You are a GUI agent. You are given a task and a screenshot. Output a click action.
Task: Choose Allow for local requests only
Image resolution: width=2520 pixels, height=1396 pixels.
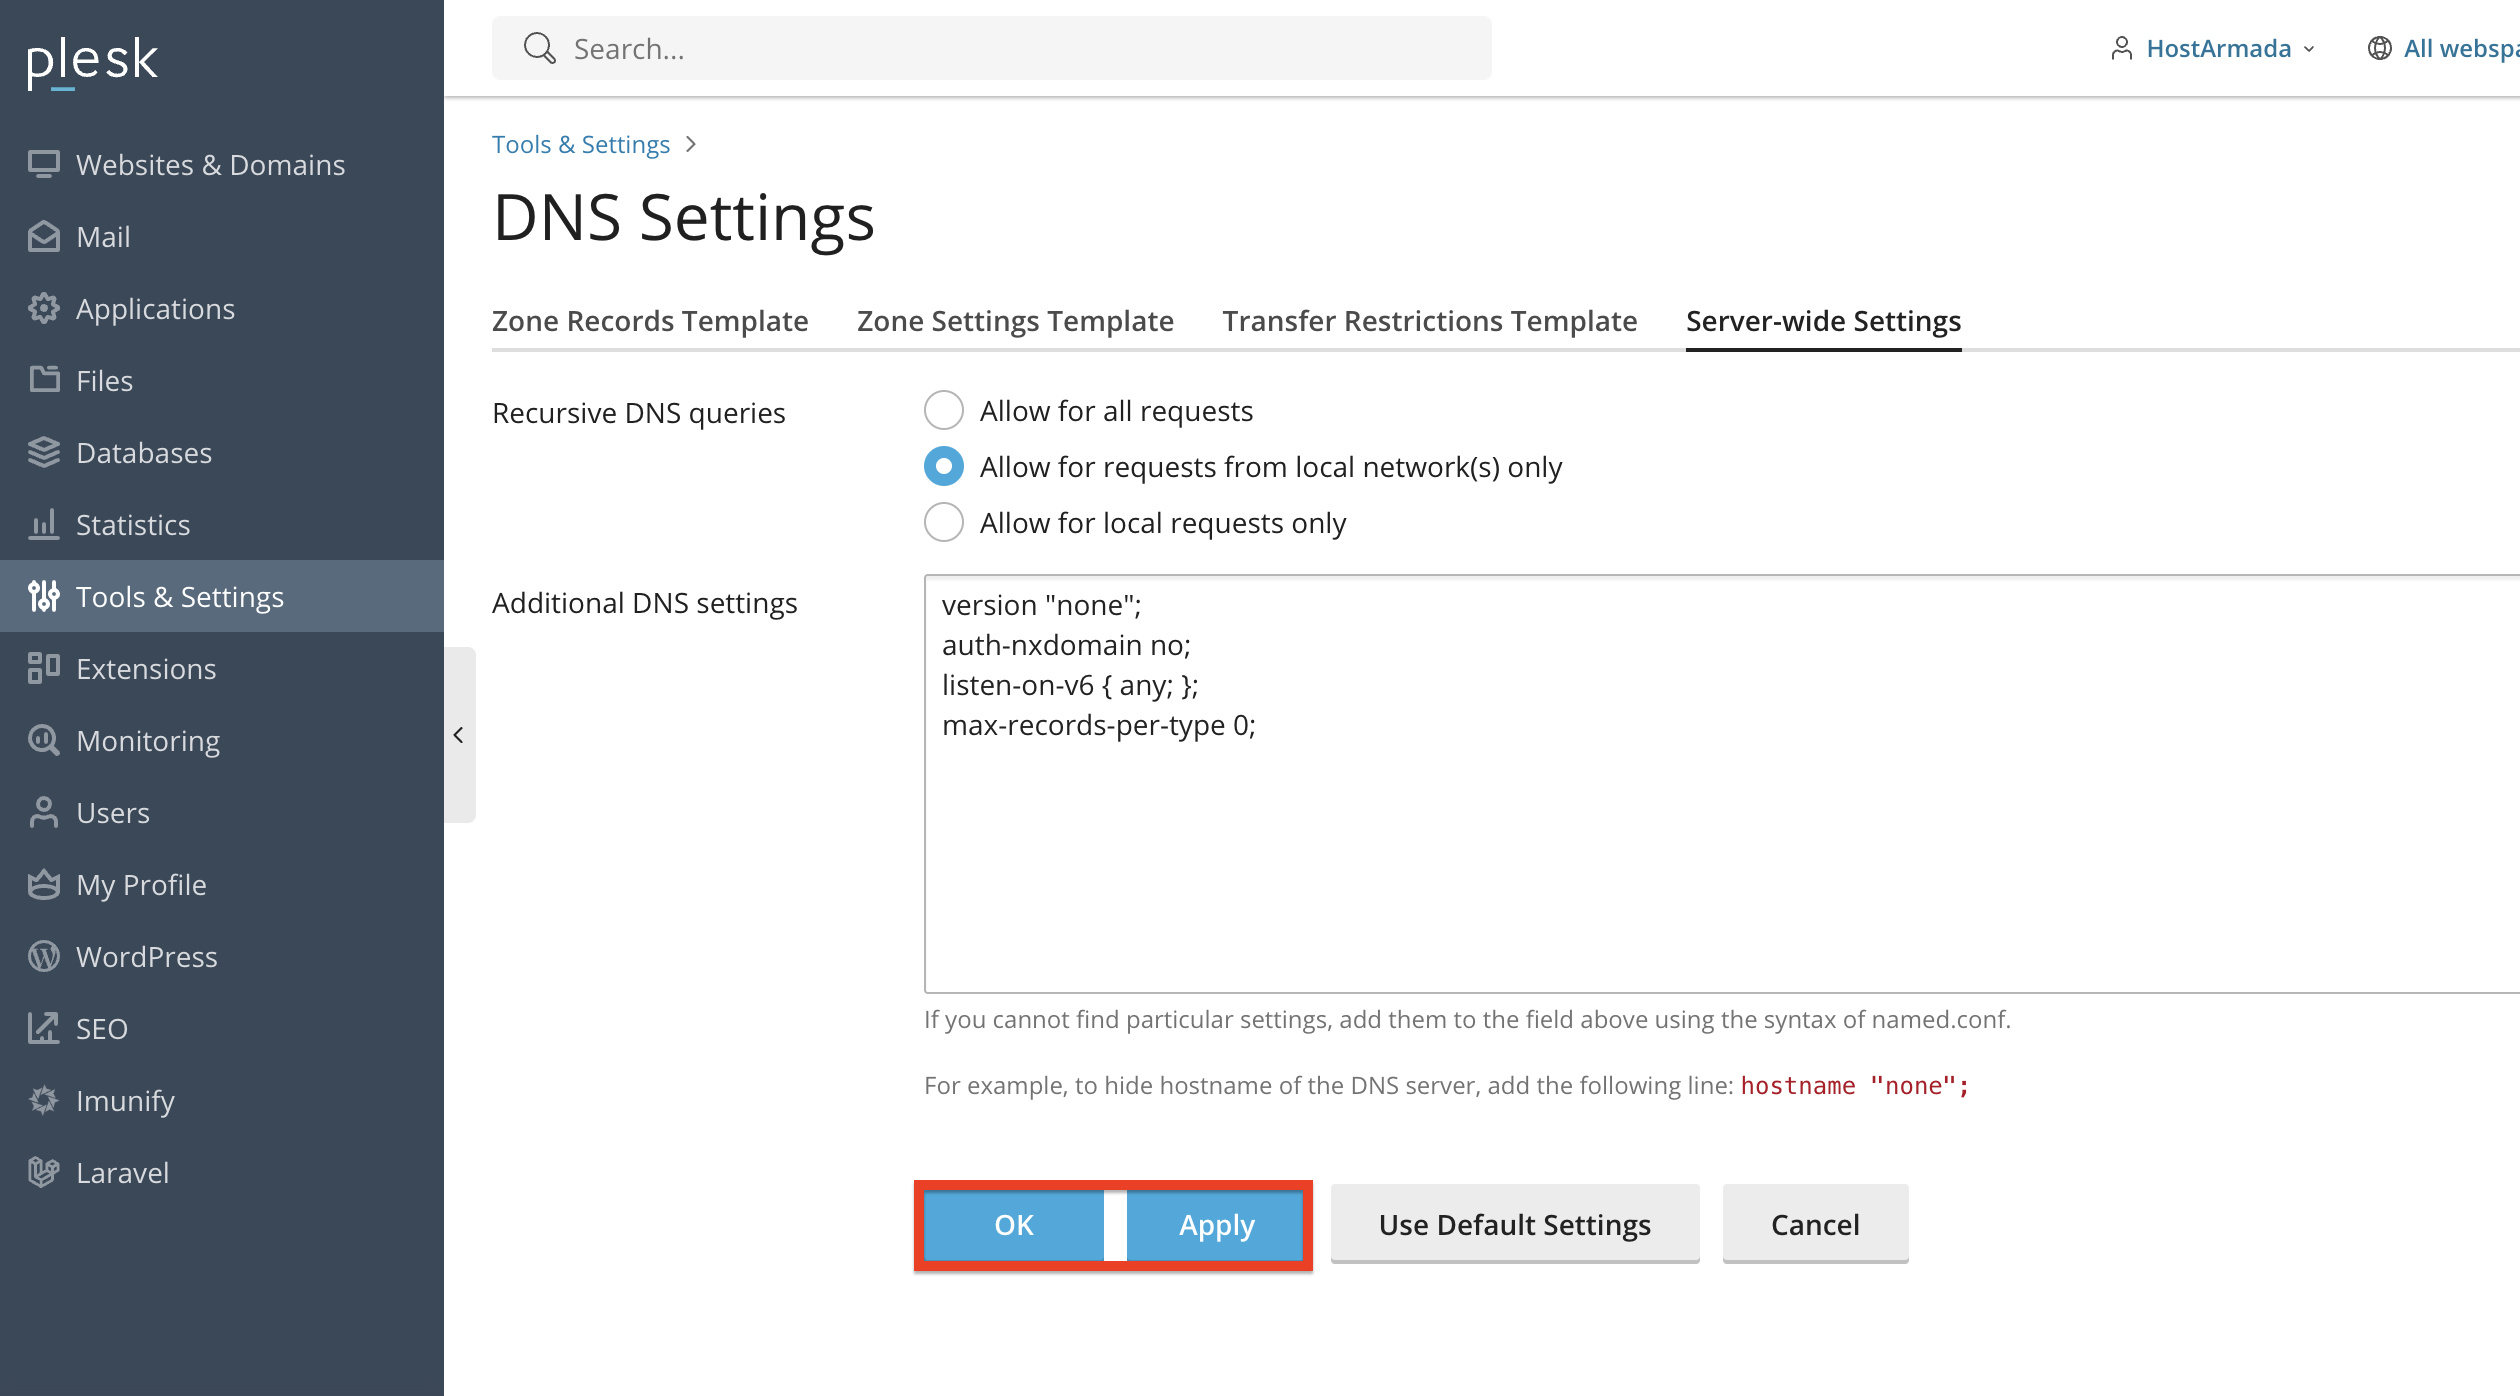pyautogui.click(x=944, y=522)
